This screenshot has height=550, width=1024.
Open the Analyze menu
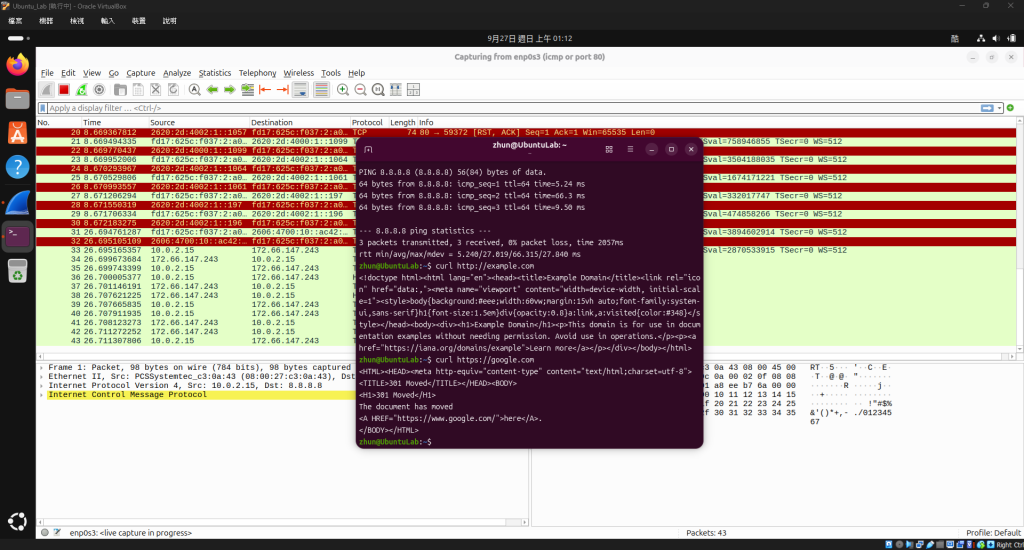tap(177, 73)
